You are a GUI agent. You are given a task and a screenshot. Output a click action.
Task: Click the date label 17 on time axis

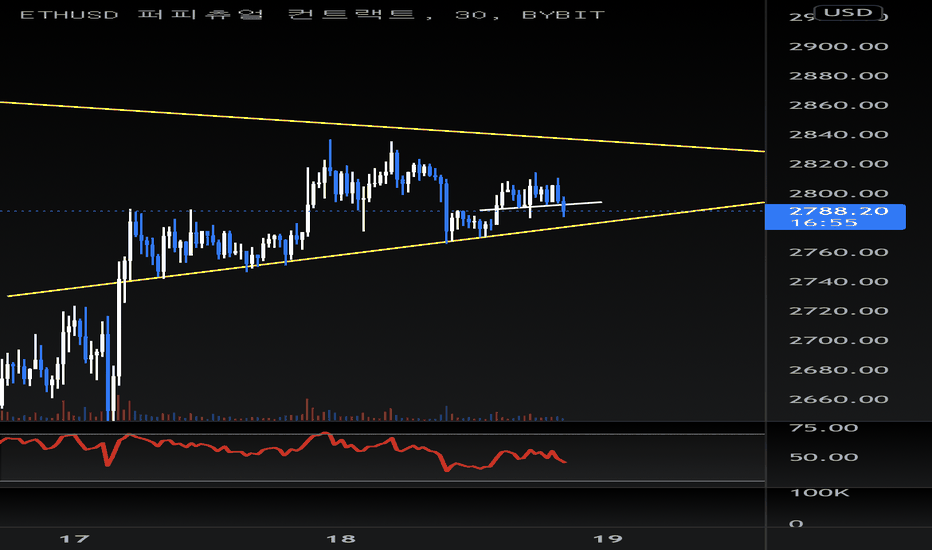pos(74,539)
